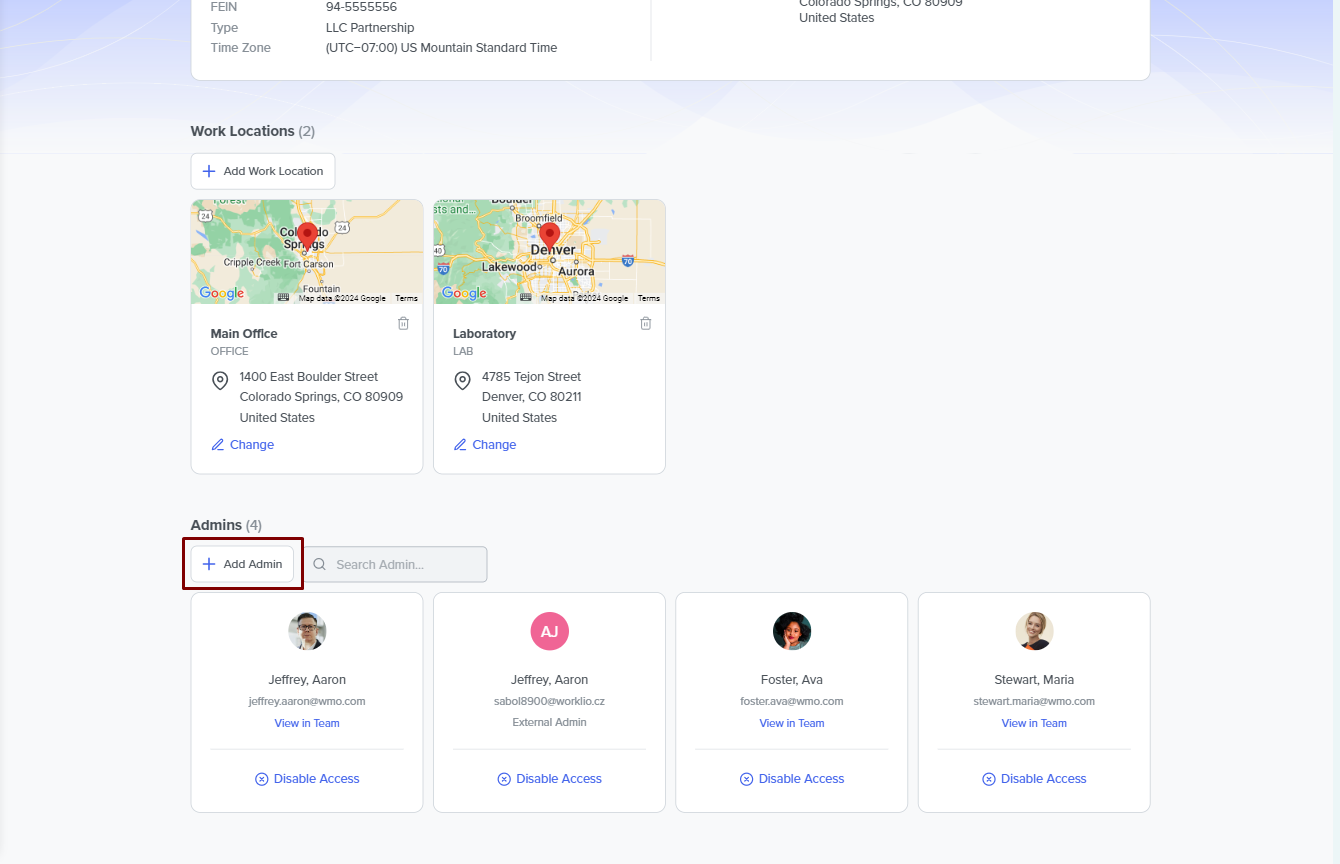Change the Main Office address
Screen dimensions: 1340x864
243,445
